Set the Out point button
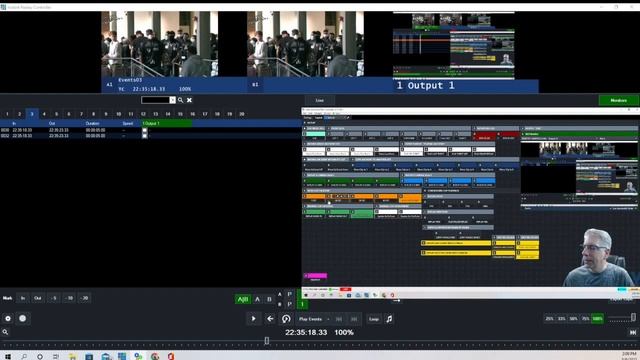The image size is (640, 360). coord(38,298)
